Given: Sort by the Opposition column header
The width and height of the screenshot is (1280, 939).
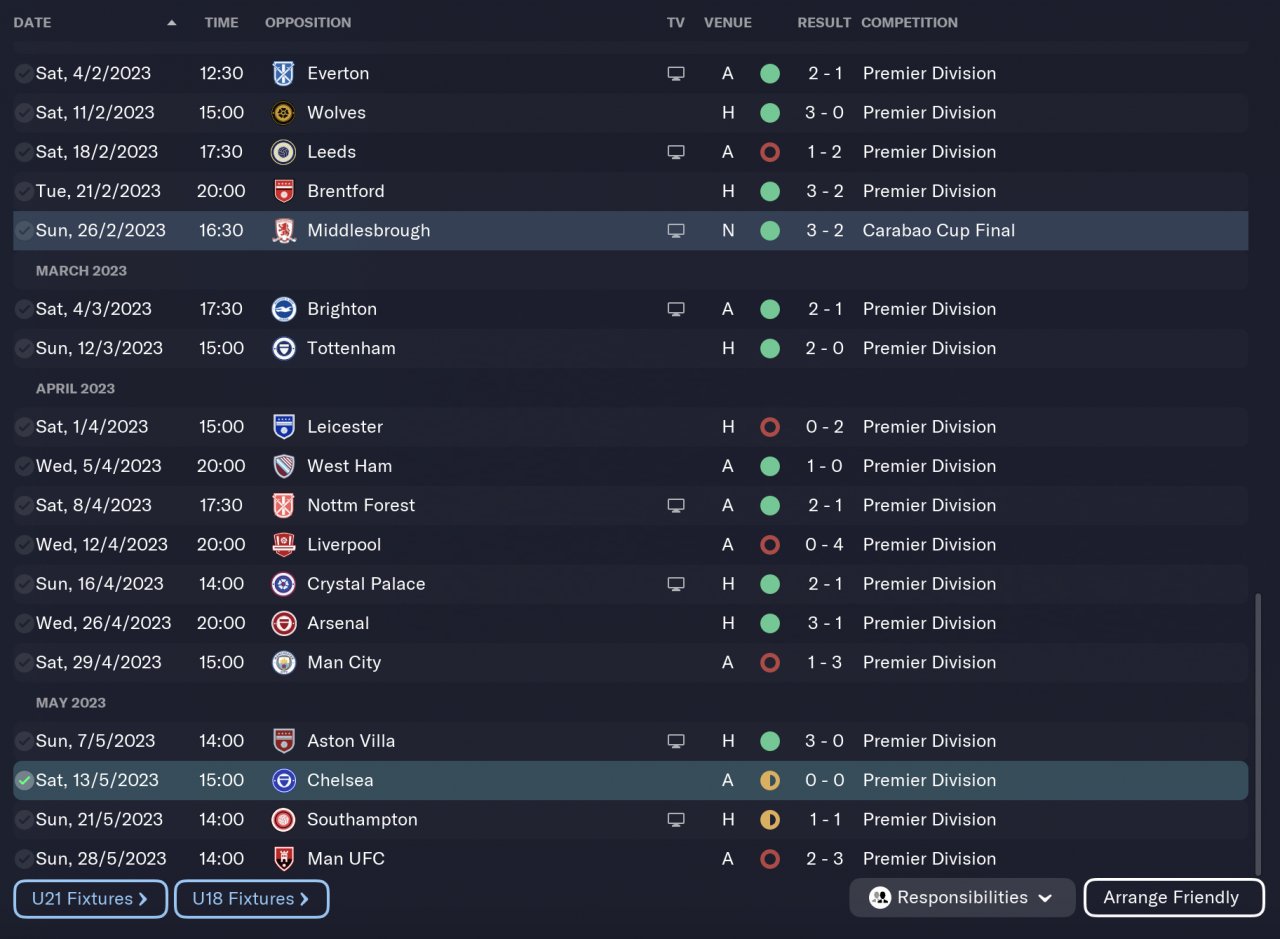Looking at the screenshot, I should coord(308,22).
